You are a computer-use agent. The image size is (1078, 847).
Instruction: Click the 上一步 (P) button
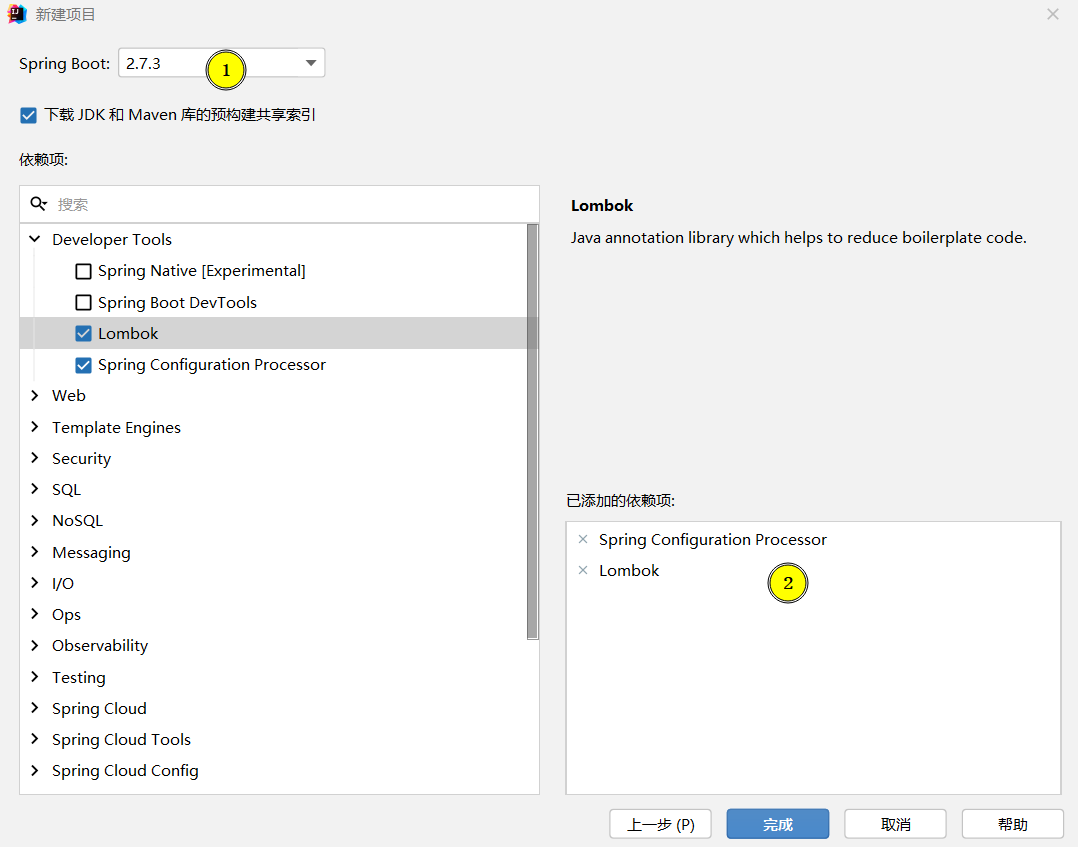[660, 823]
